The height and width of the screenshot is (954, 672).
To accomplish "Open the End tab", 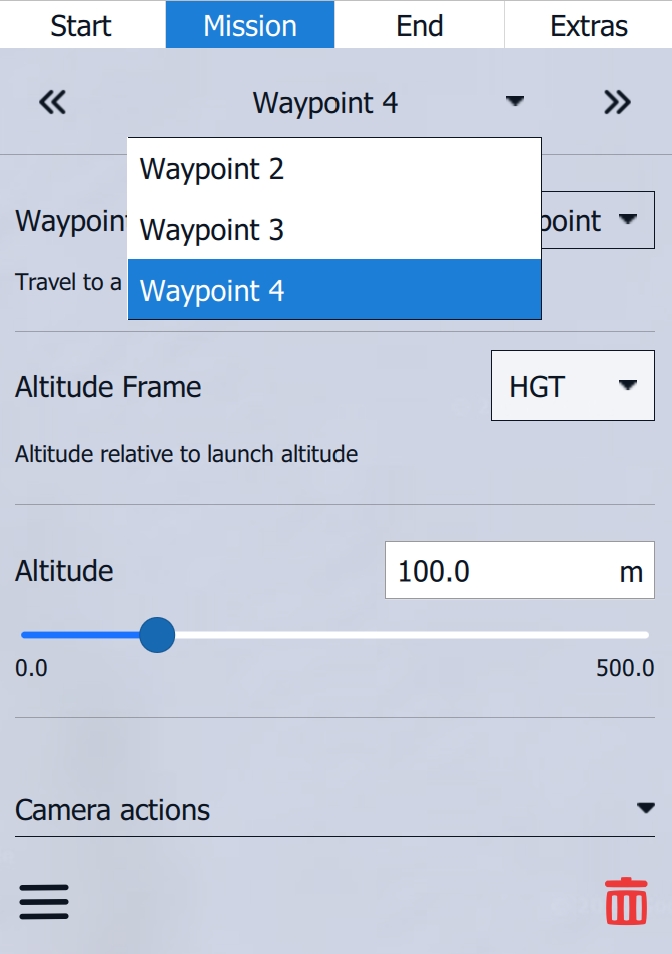I will tap(419, 25).
